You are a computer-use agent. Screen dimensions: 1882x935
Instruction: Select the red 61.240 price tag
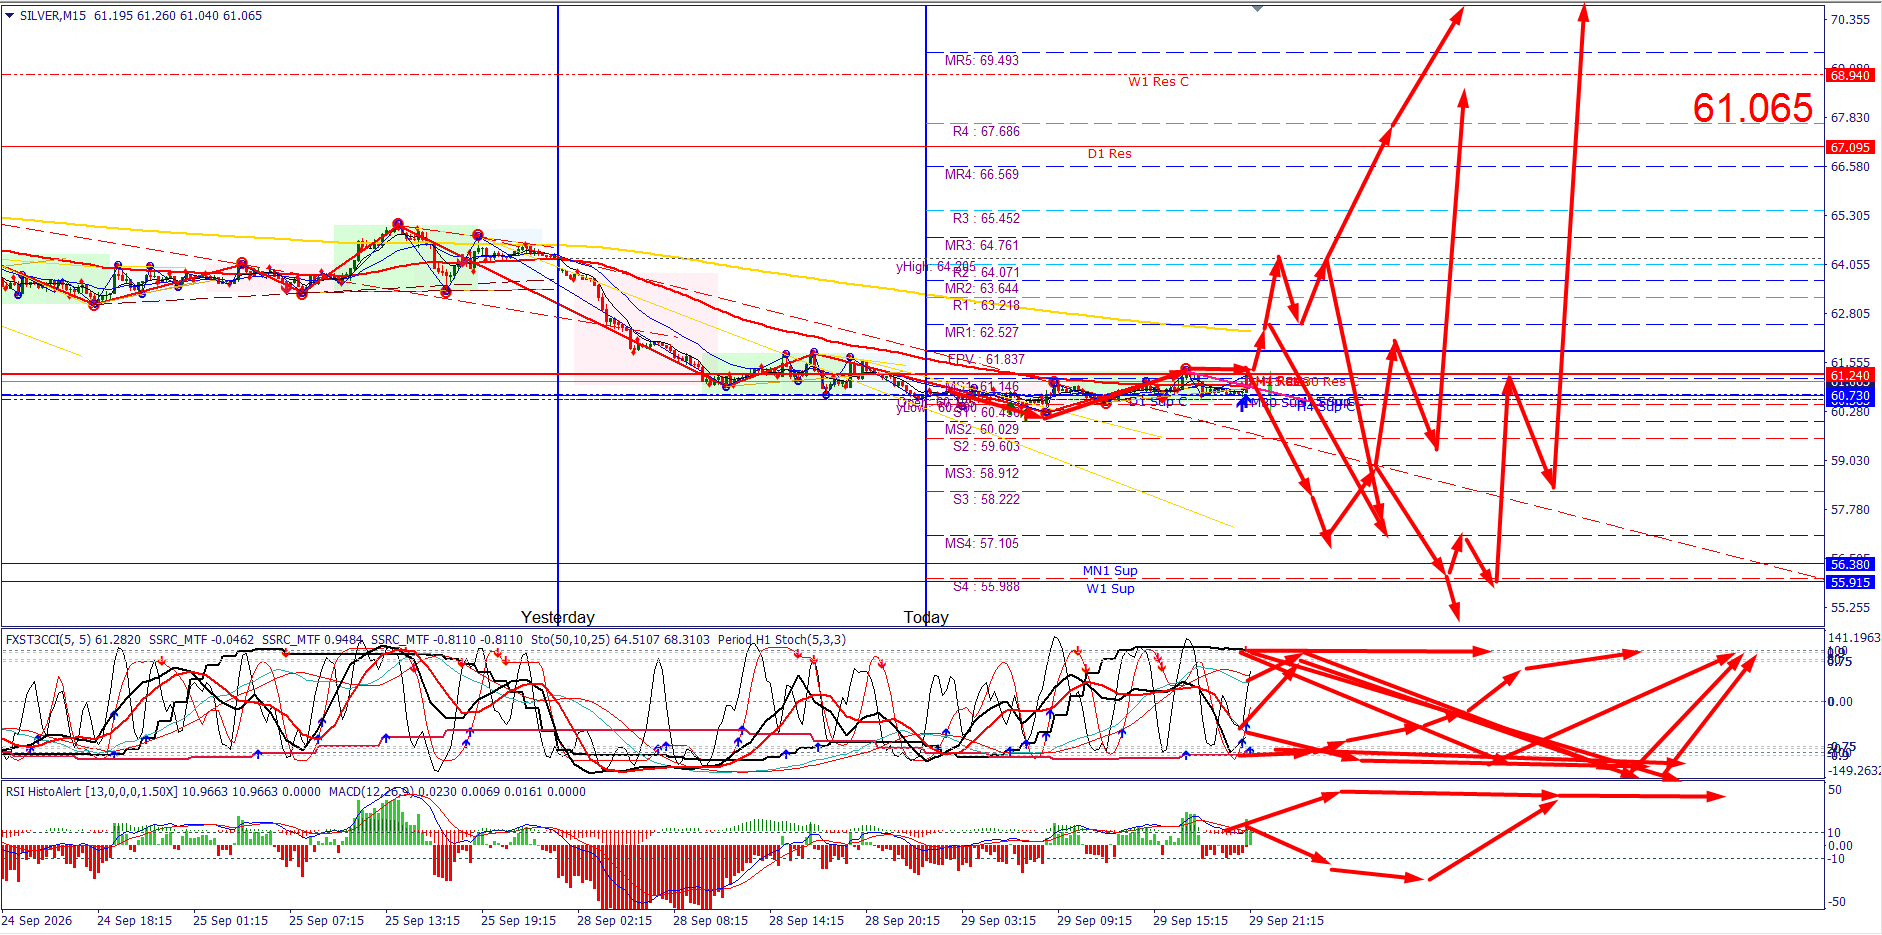(x=1850, y=376)
